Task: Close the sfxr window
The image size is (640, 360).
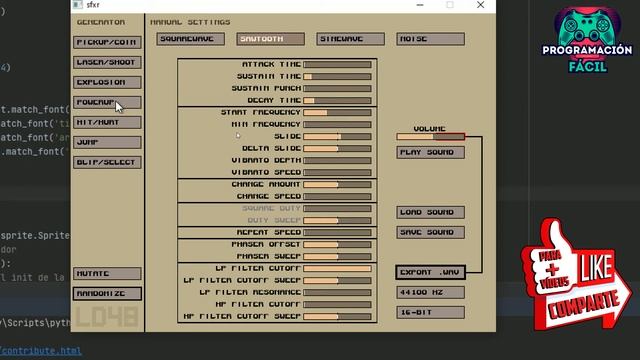Action: (480, 5)
